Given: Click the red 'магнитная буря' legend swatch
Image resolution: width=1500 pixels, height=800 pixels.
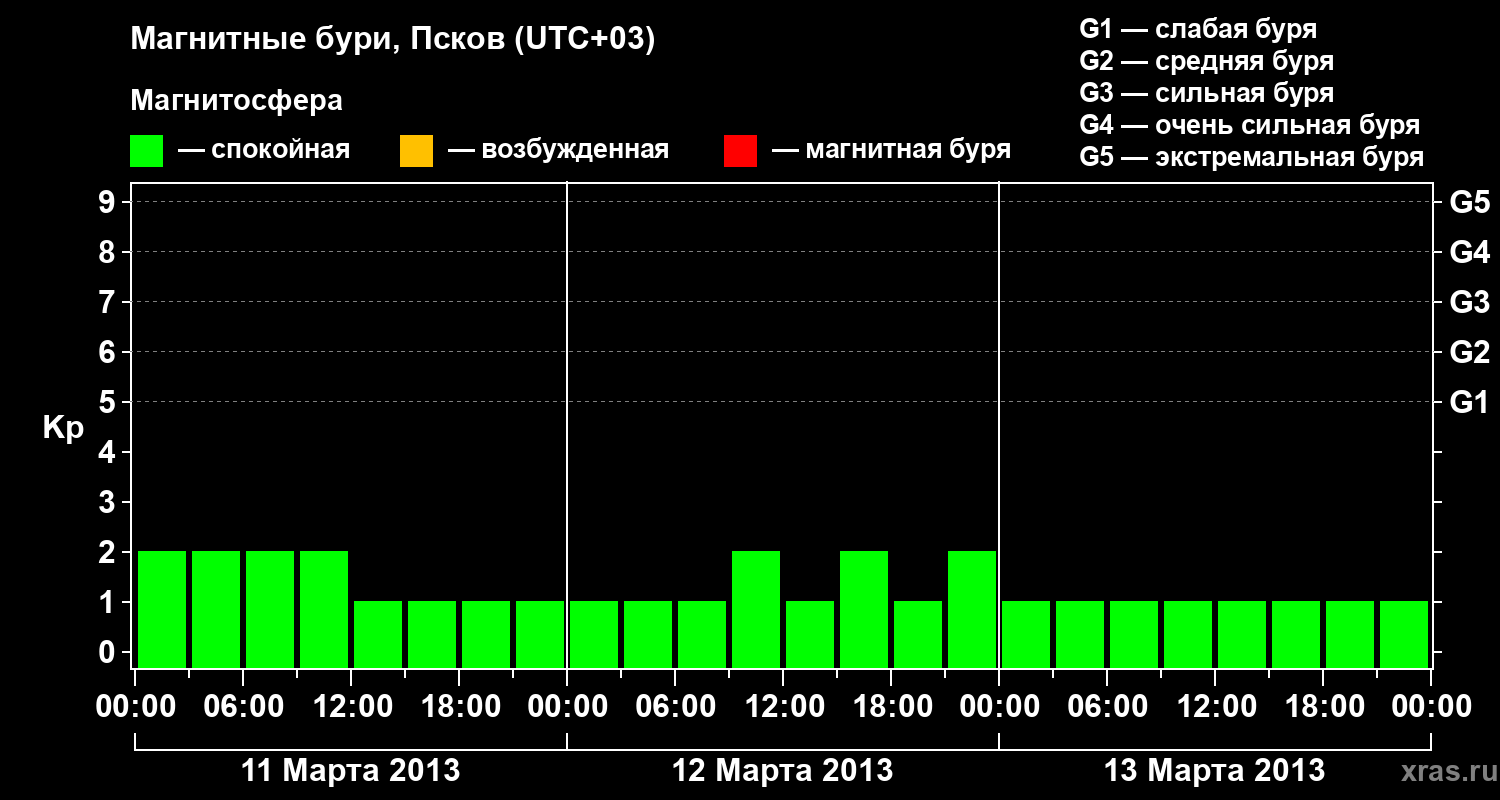Looking at the screenshot, I should pos(740,150).
